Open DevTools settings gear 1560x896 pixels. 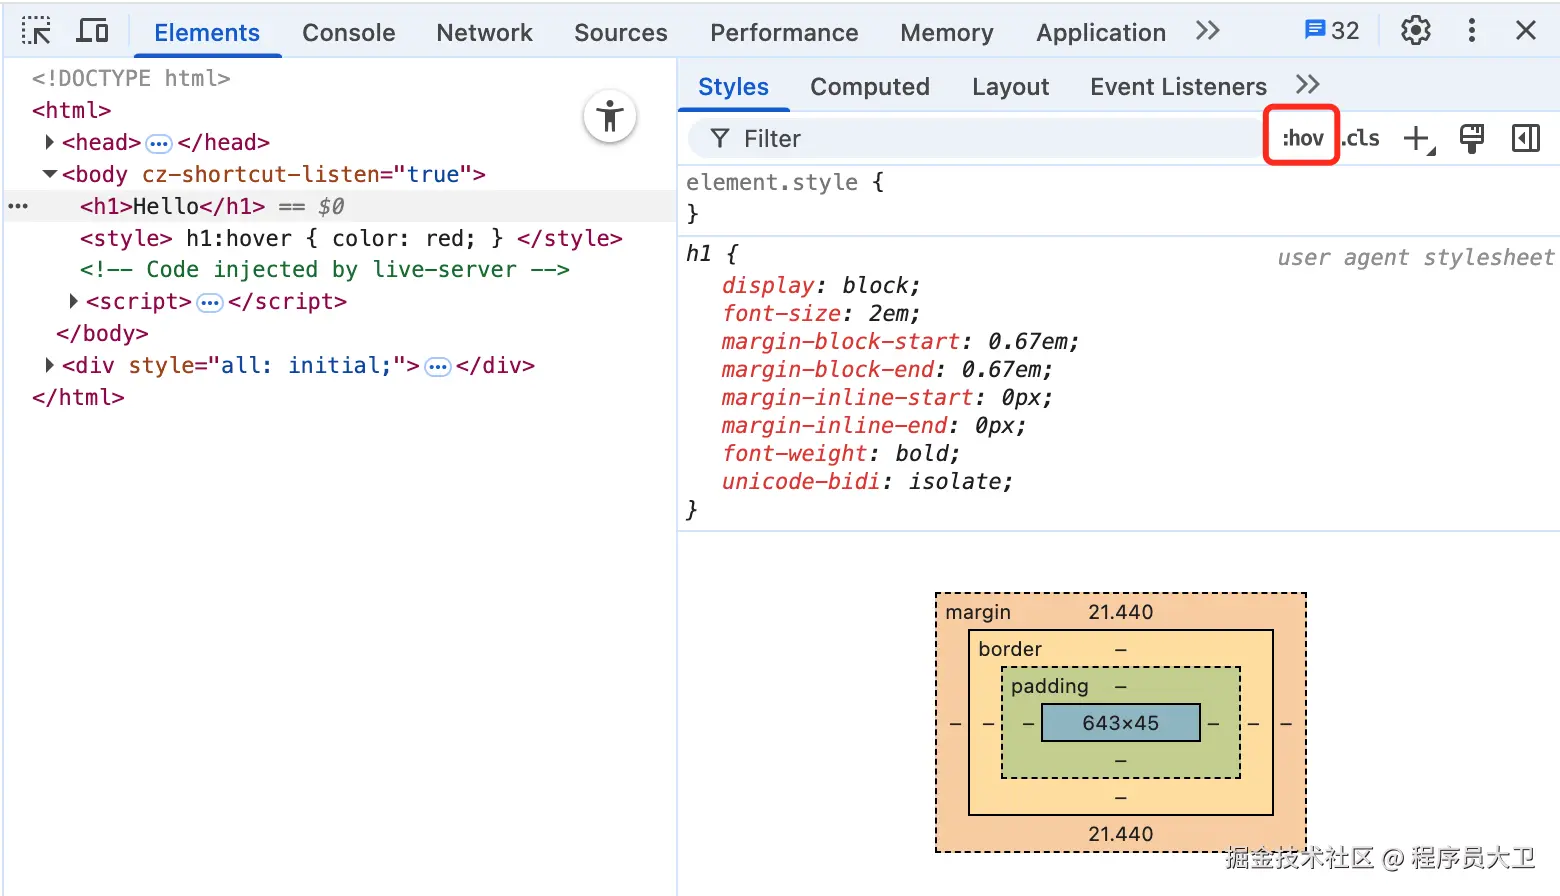click(1415, 31)
